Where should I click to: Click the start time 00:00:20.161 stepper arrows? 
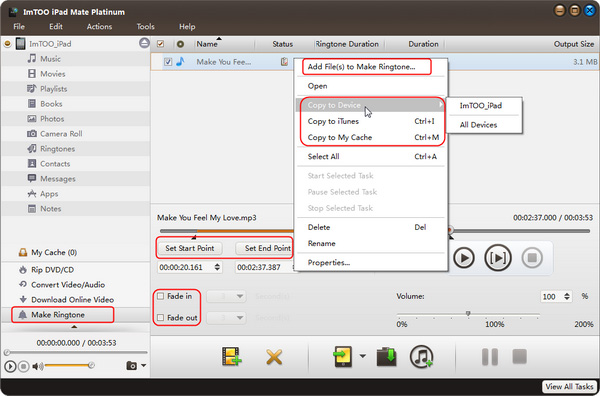[x=217, y=267]
